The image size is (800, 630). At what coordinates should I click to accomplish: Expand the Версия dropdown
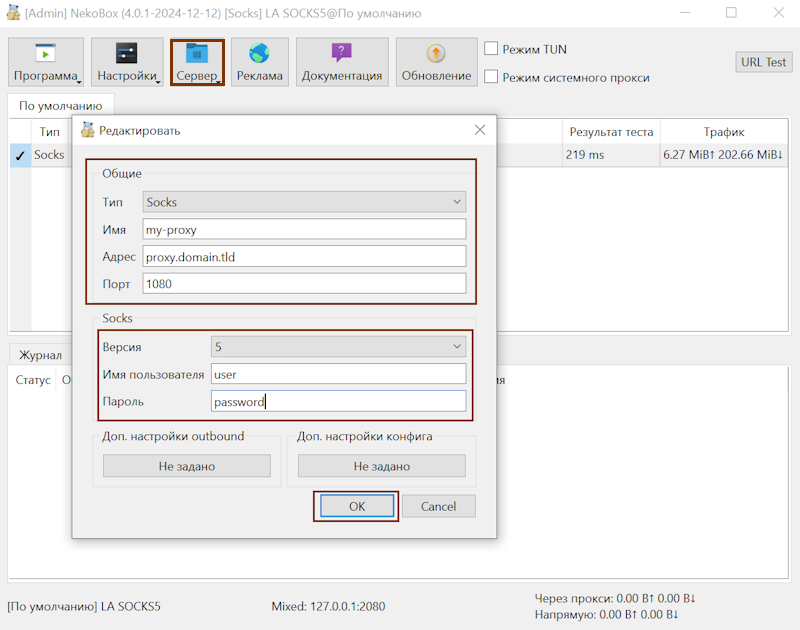coord(338,347)
